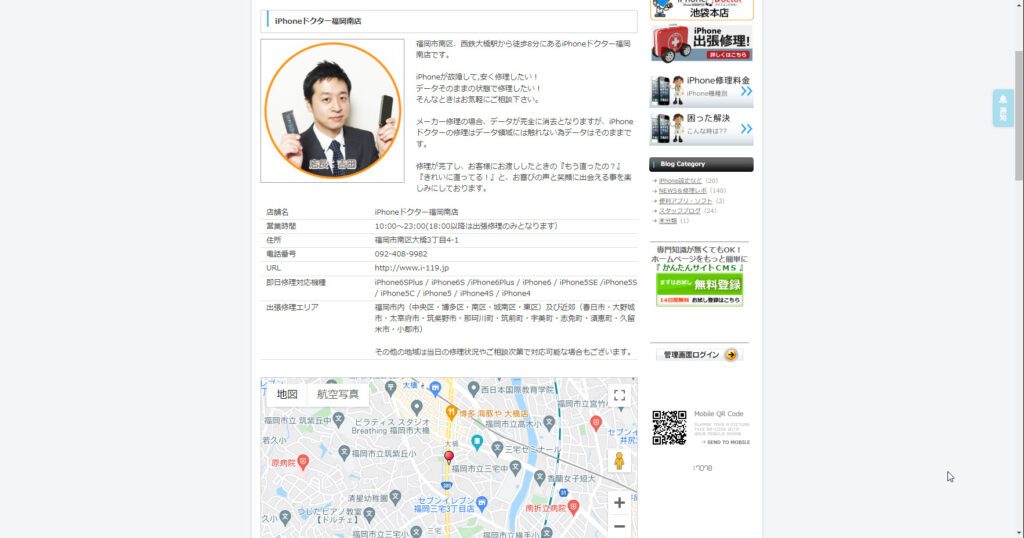The height and width of the screenshot is (538, 1024).
Task: Click the store manager 吉田 photo
Action: (332, 110)
